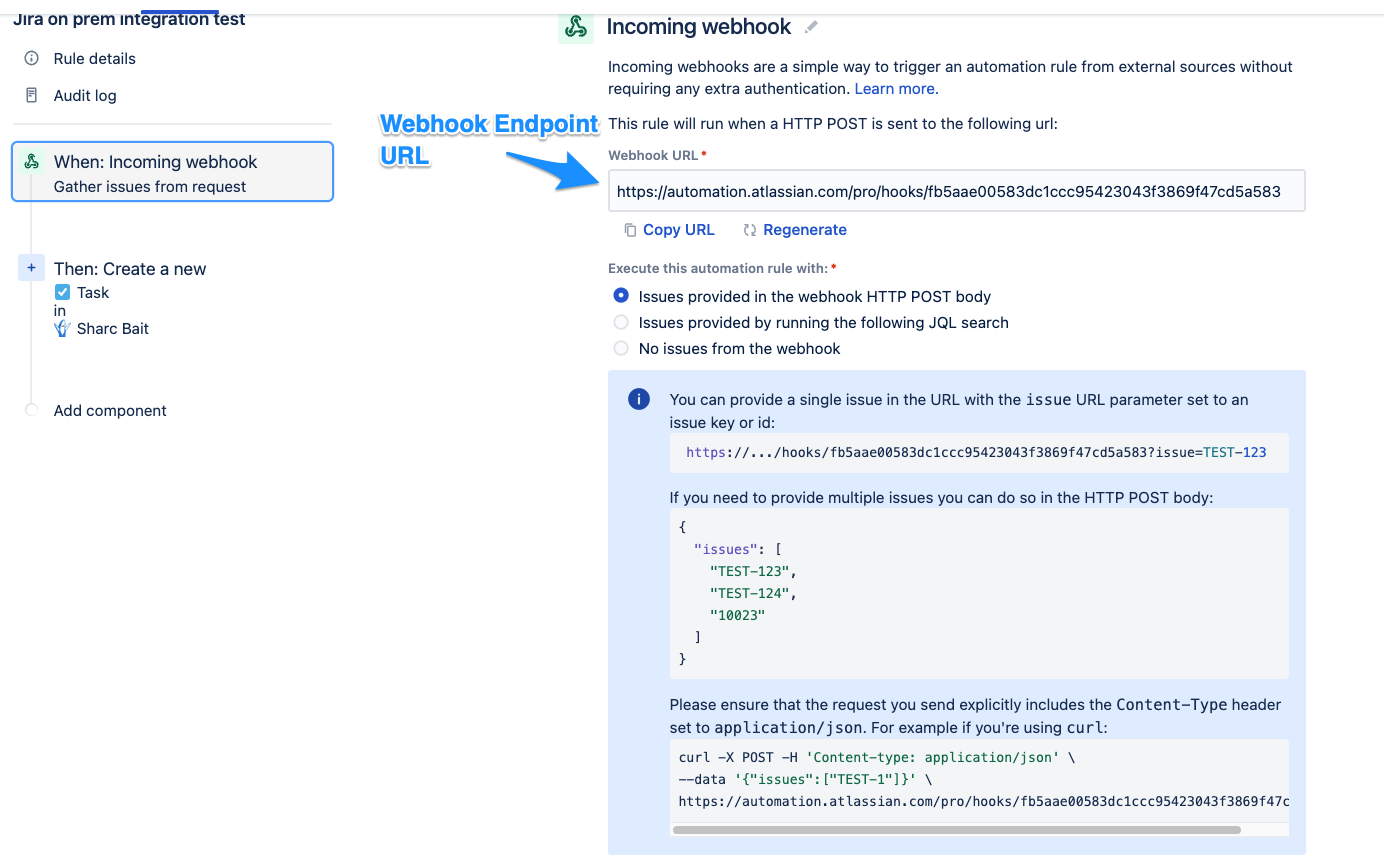This screenshot has height=859, width=1384.
Task: Click the blue plus icon beside Create a new
Action: click(31, 268)
